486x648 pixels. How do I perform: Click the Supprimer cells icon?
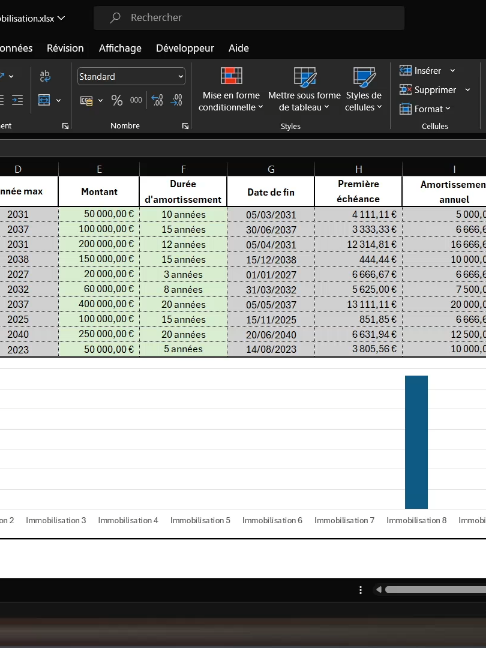click(405, 90)
